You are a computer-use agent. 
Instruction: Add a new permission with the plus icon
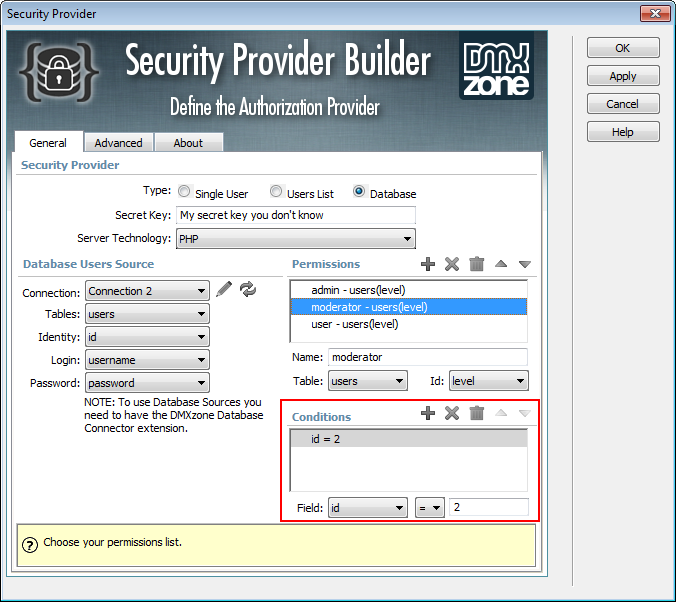coord(428,264)
